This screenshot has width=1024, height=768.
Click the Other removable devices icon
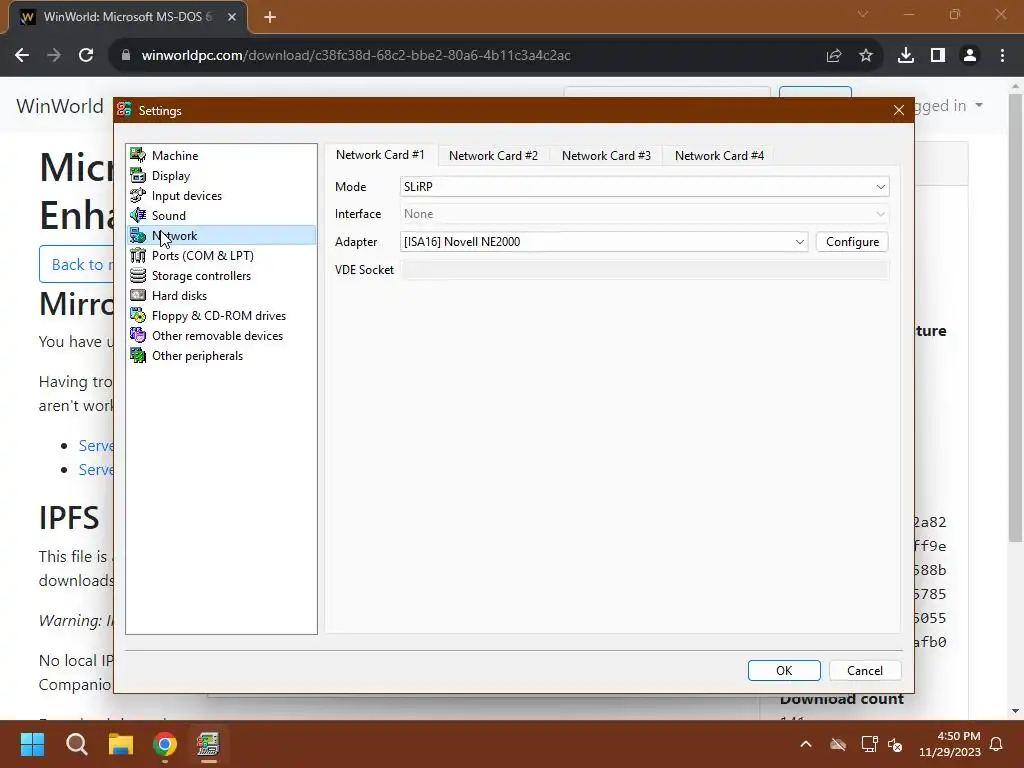138,335
